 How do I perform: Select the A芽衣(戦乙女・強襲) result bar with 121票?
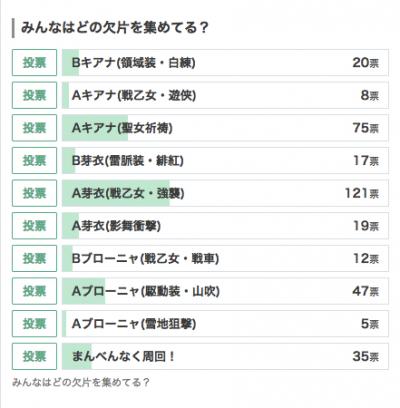tap(225, 193)
